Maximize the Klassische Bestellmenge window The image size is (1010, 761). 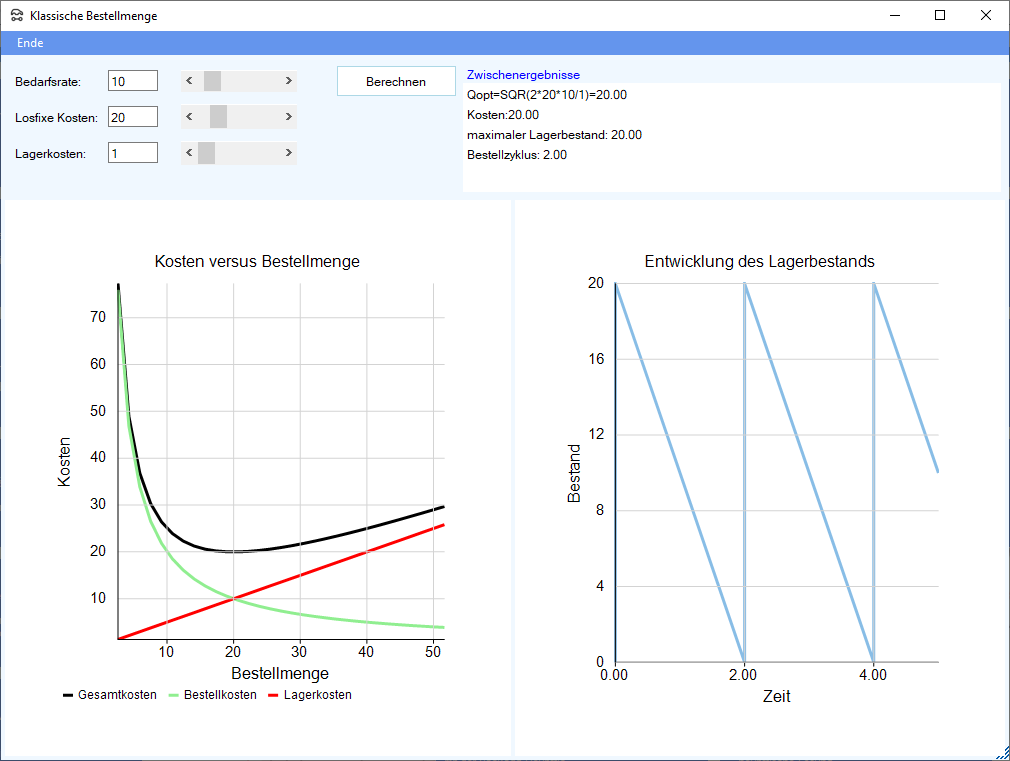(x=940, y=15)
